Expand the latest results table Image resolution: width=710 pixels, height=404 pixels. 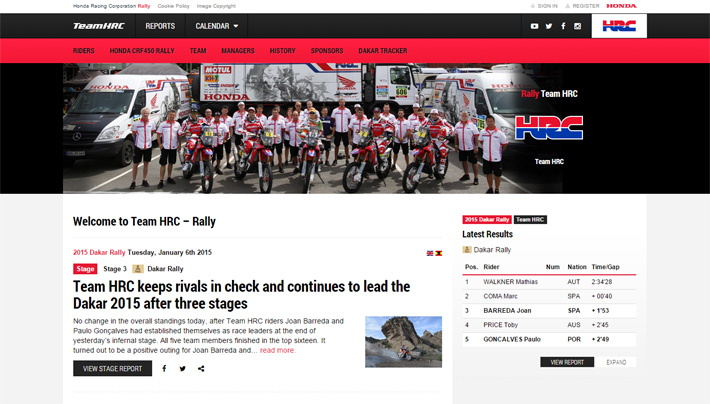[616, 362]
